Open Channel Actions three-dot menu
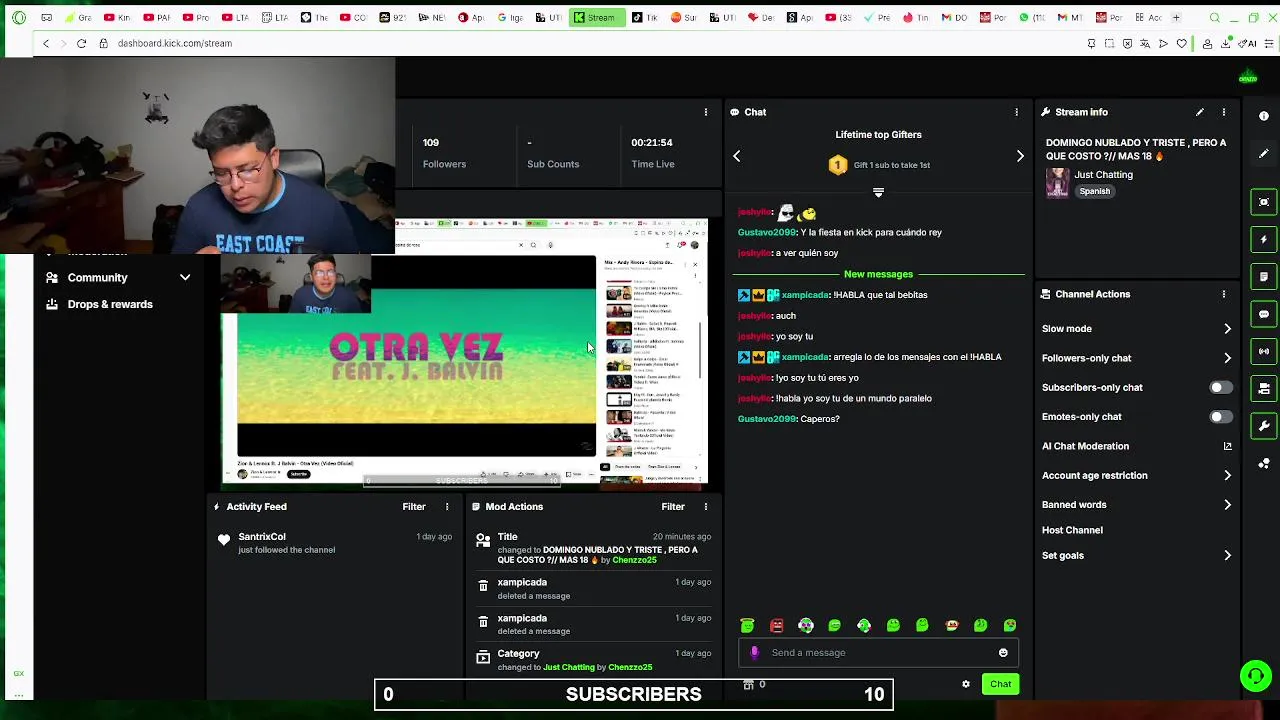Screen dimensions: 1280x720 tap(1224, 294)
